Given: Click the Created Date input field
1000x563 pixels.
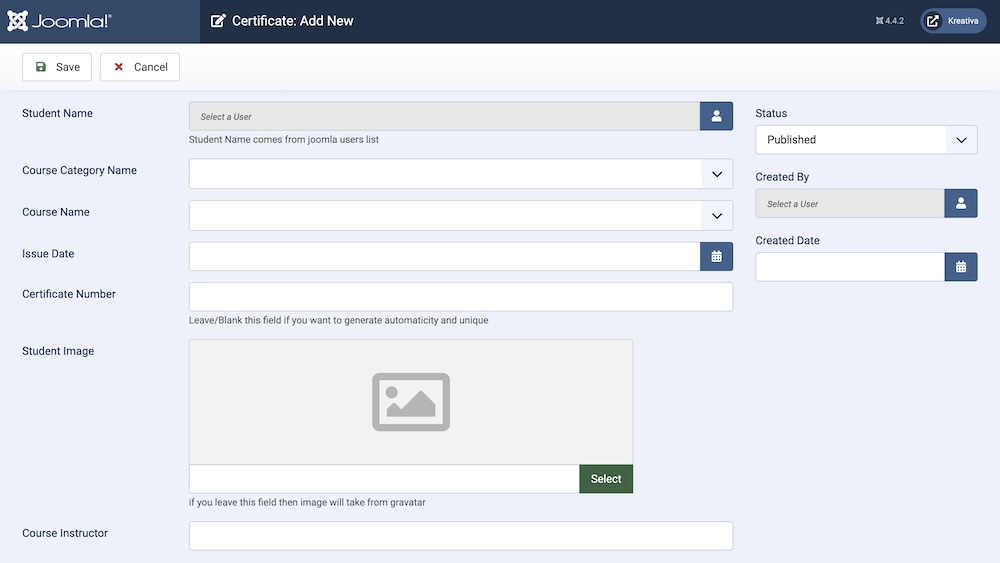Looking at the screenshot, I should [850, 267].
